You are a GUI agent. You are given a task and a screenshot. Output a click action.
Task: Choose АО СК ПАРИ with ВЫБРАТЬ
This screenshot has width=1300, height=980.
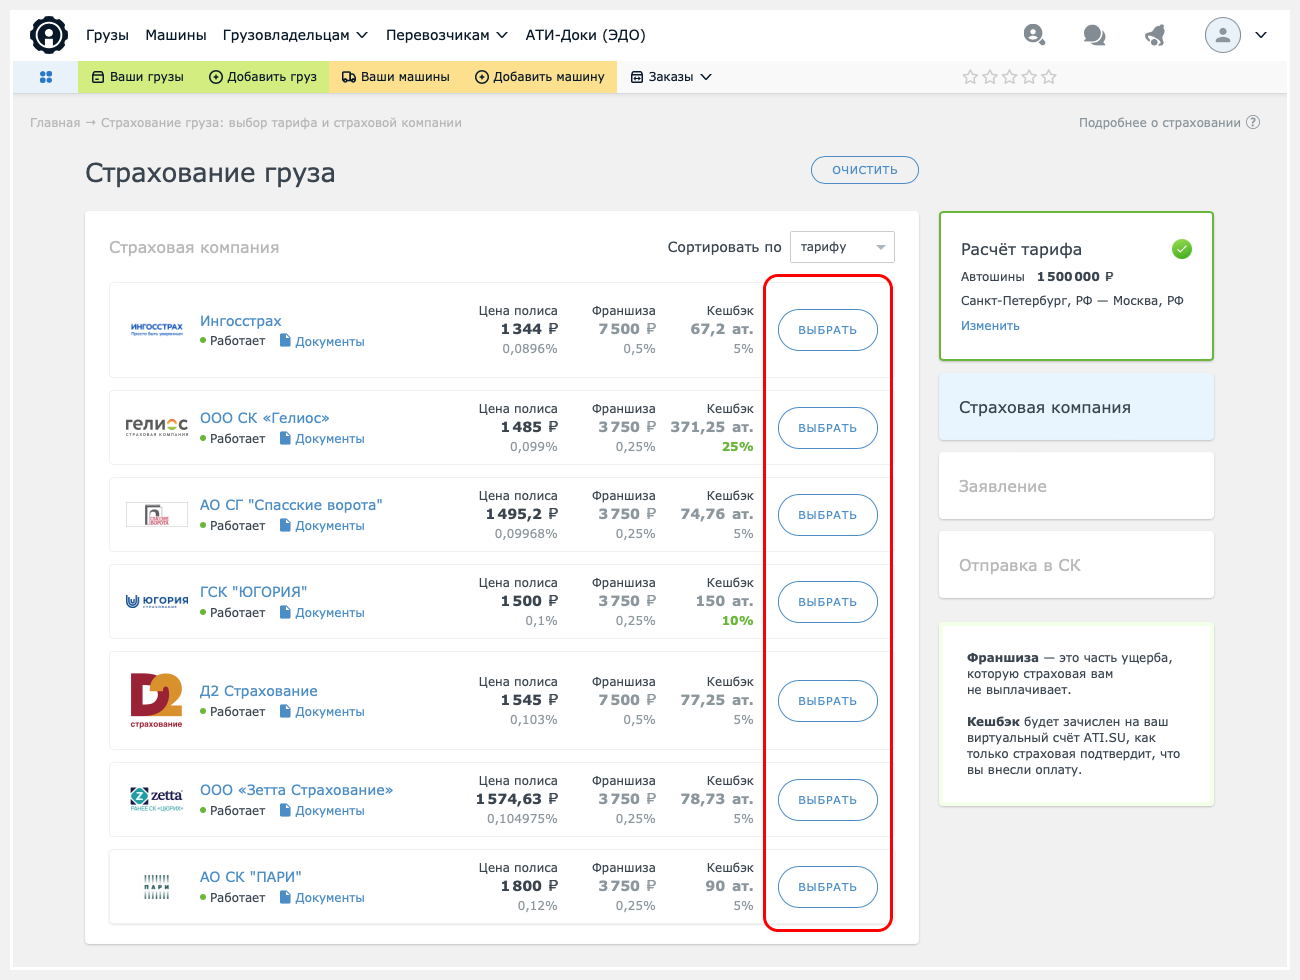828,887
